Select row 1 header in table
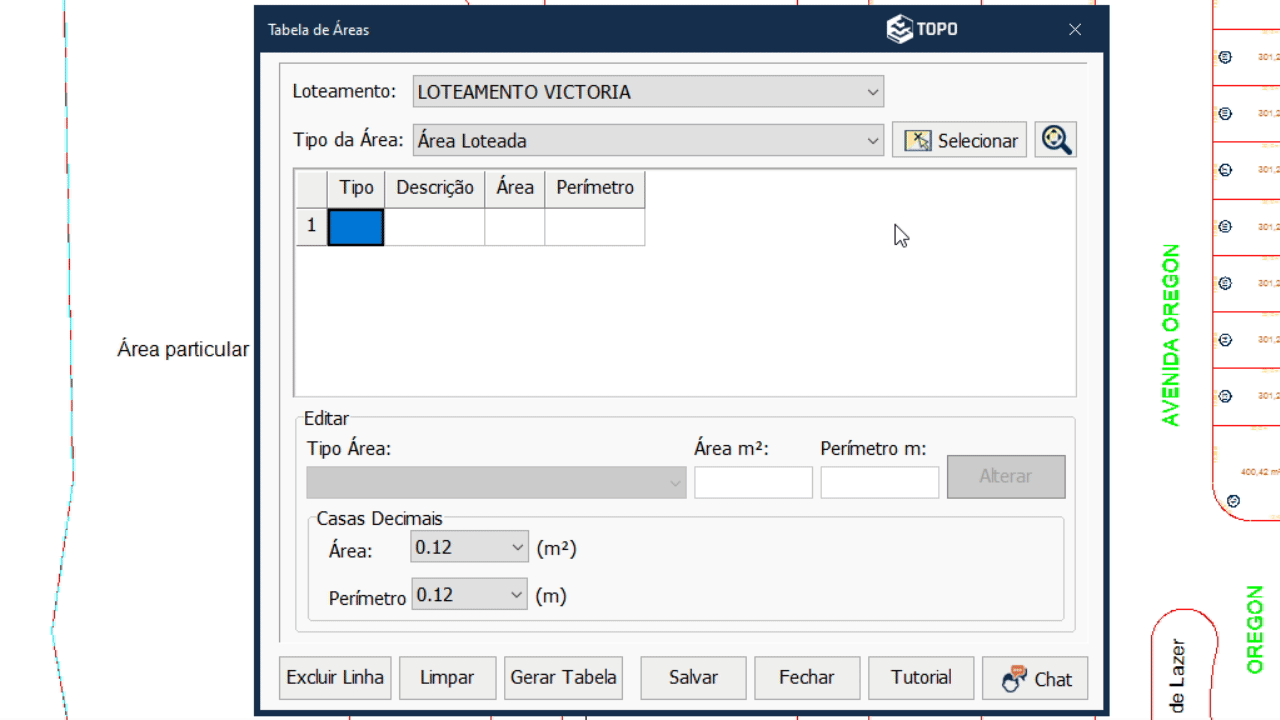The image size is (1280, 720). 311,227
